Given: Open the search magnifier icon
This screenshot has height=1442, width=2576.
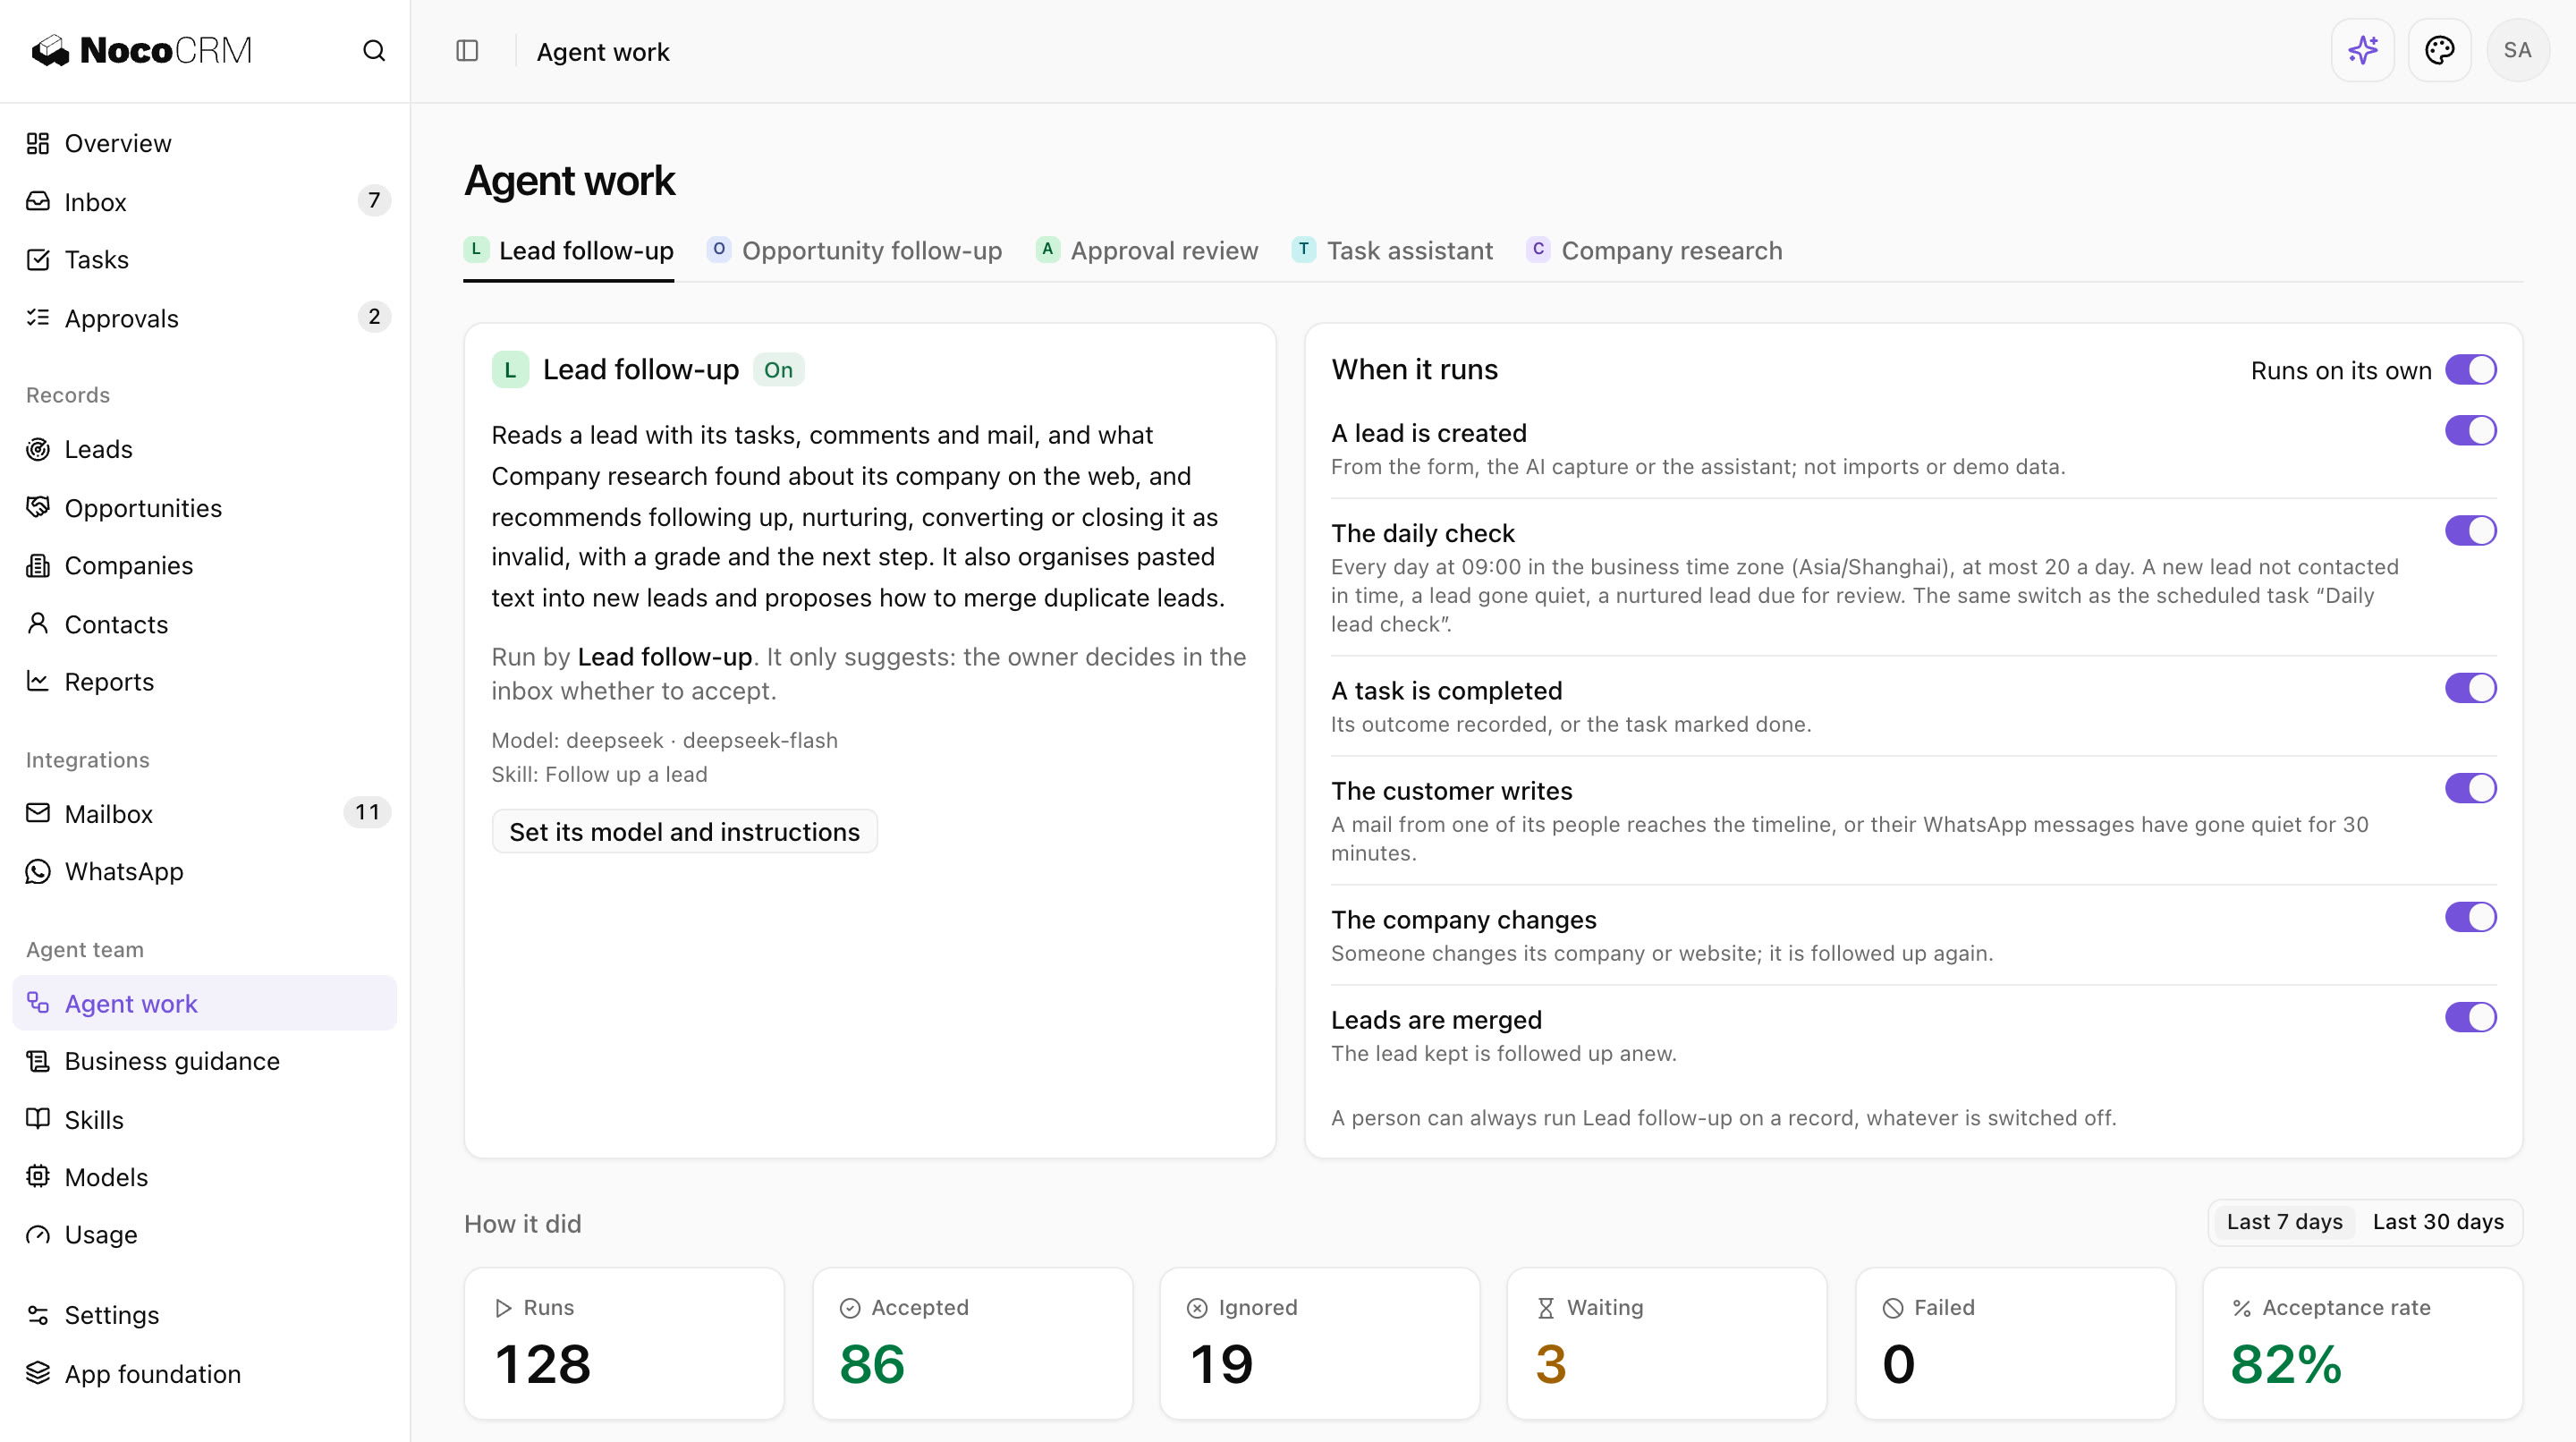Looking at the screenshot, I should click(x=374, y=51).
